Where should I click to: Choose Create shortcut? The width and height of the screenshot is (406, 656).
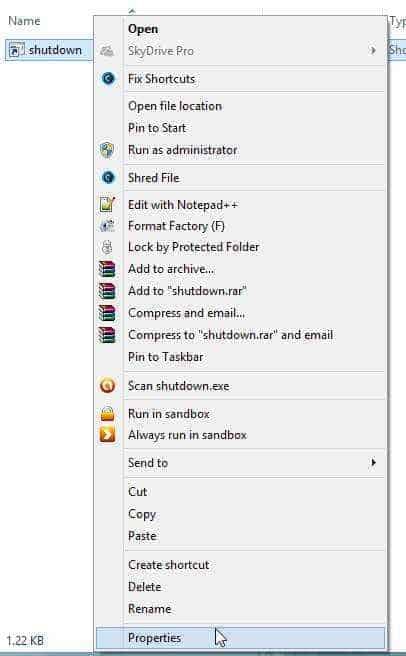pyautogui.click(x=169, y=564)
